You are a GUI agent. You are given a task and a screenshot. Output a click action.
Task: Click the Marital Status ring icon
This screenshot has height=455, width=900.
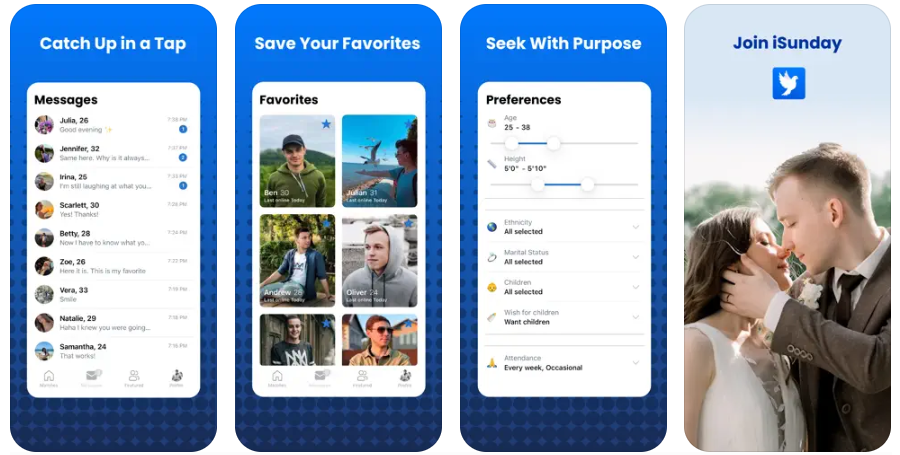pyautogui.click(x=492, y=257)
